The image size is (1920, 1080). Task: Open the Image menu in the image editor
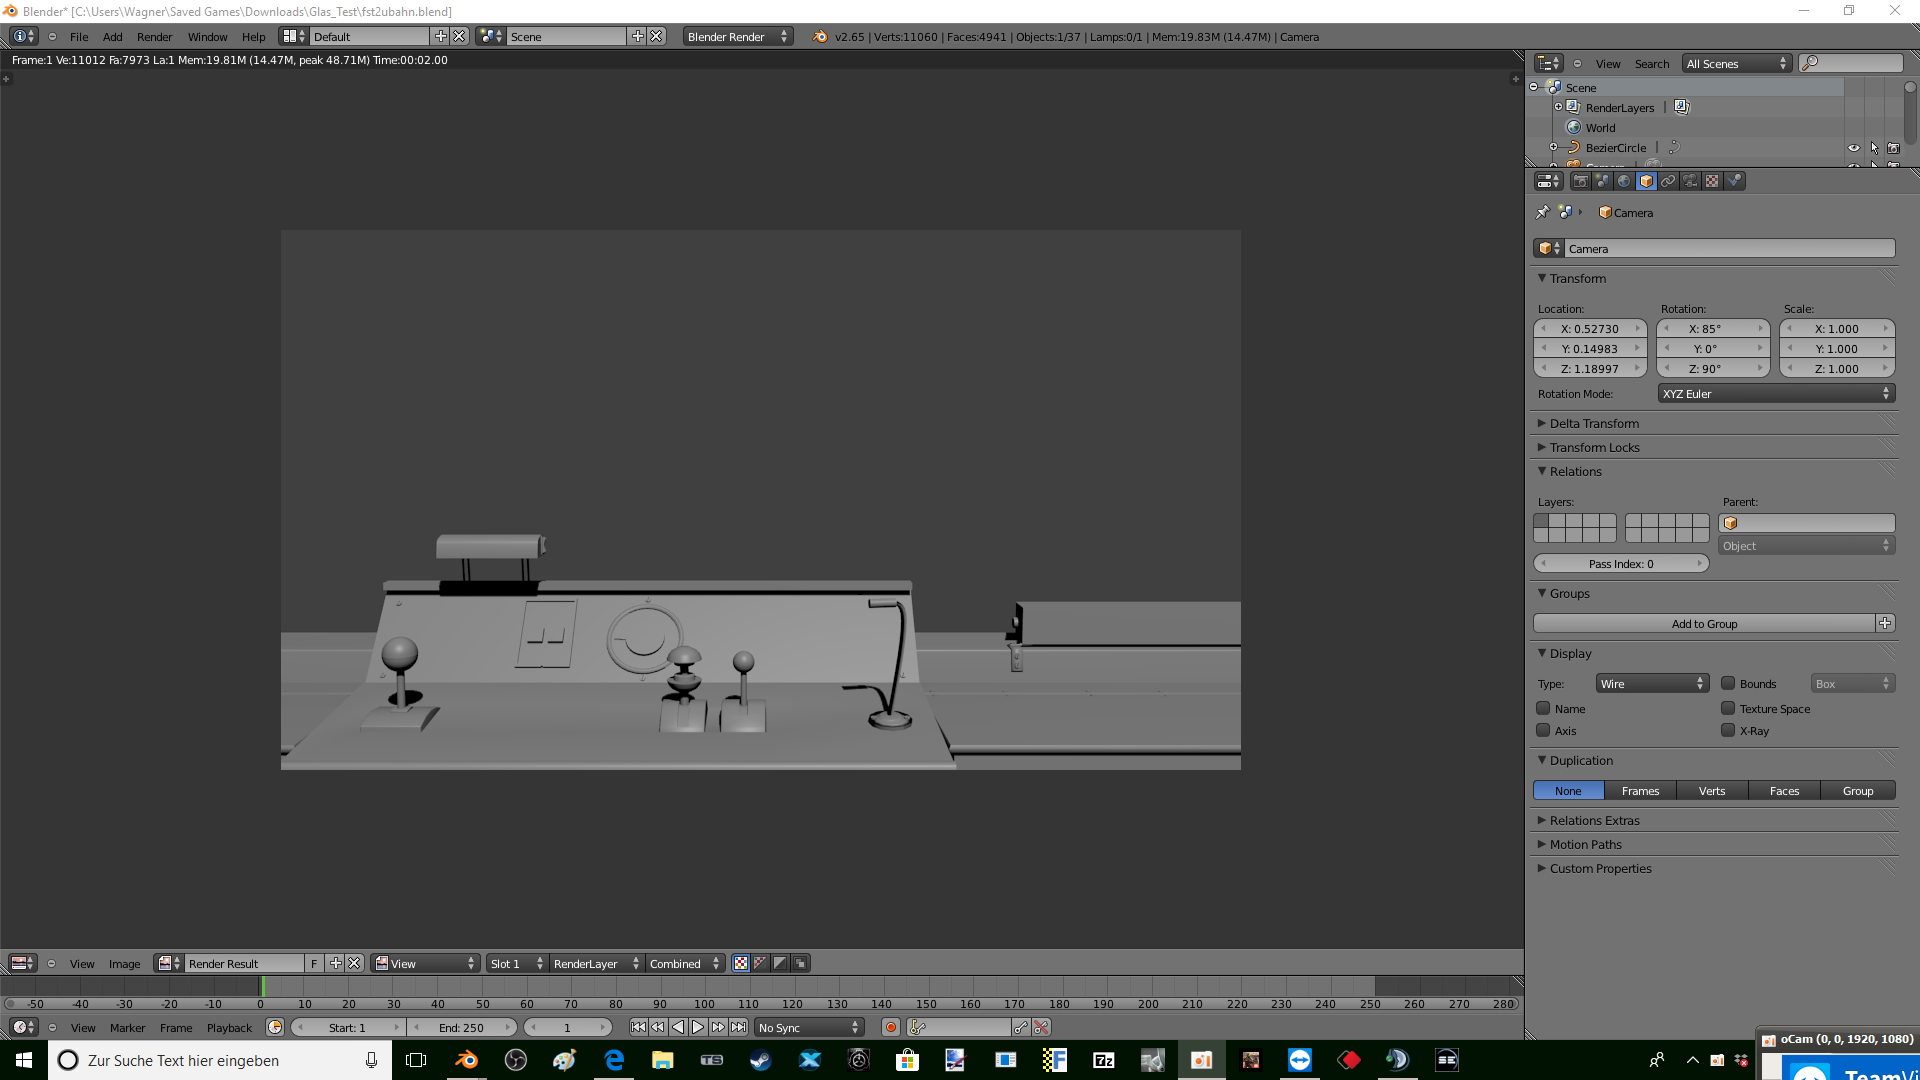point(124,964)
